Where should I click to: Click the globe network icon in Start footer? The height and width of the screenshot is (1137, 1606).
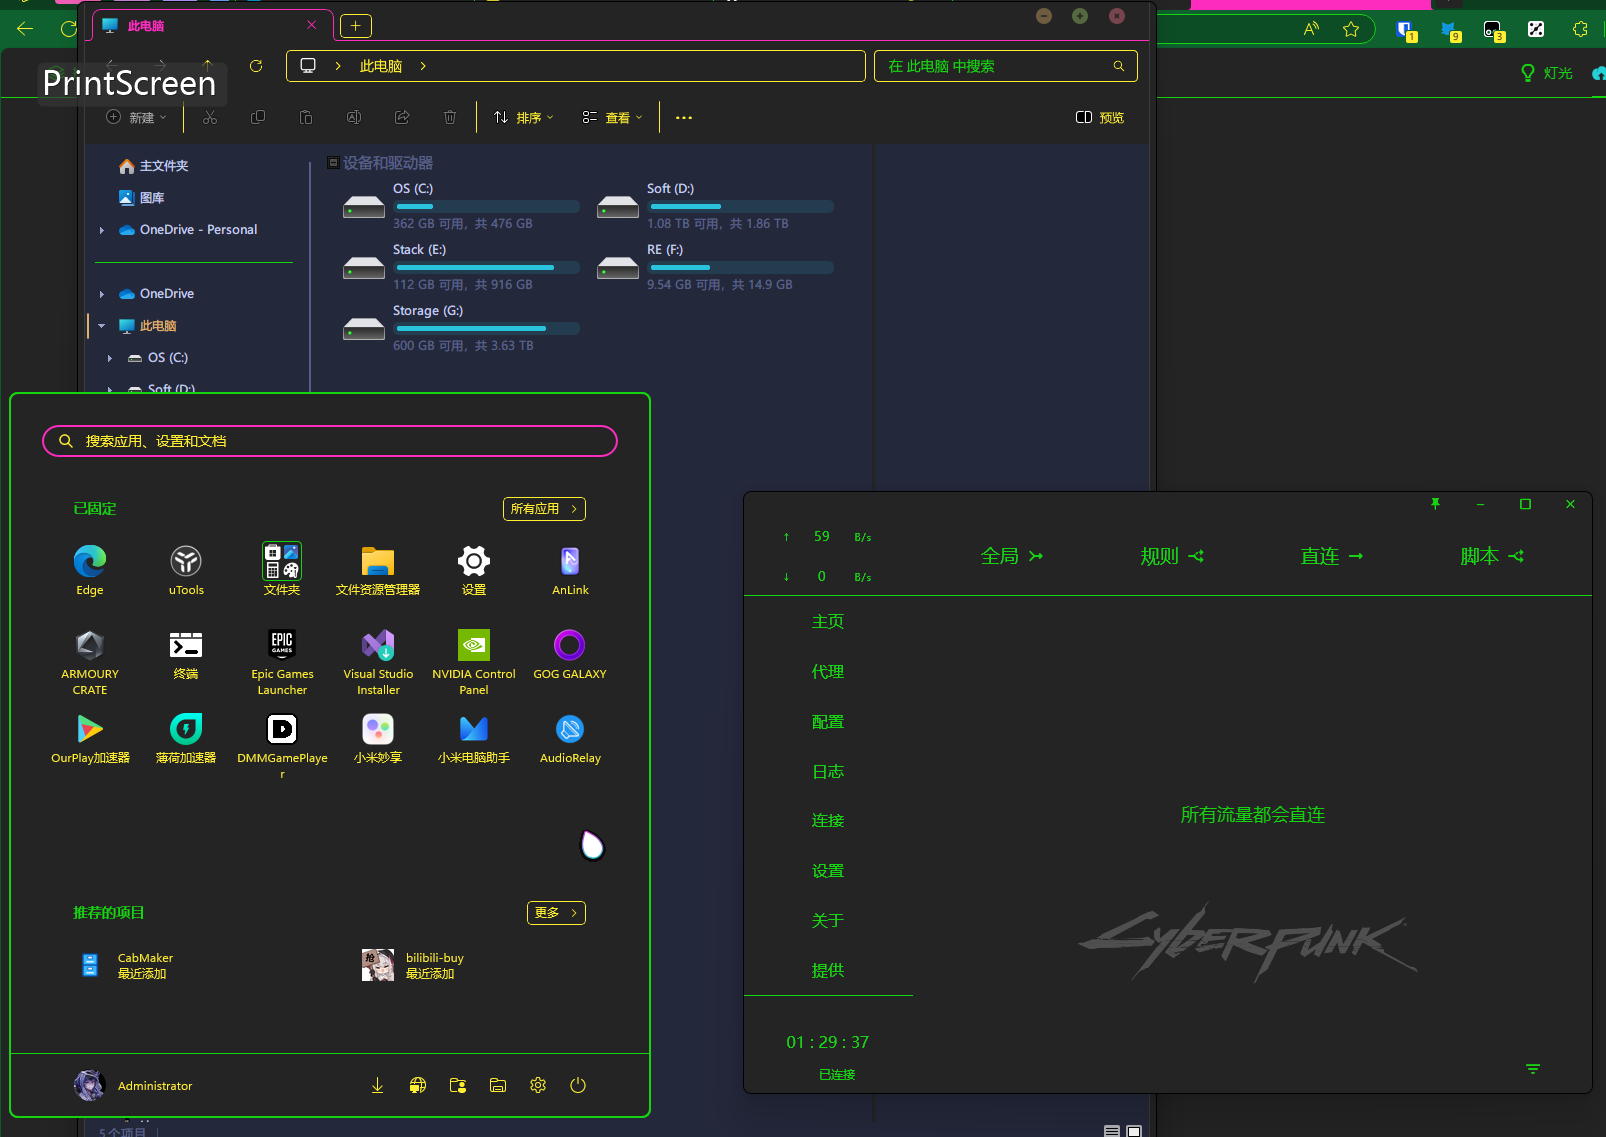click(x=418, y=1086)
